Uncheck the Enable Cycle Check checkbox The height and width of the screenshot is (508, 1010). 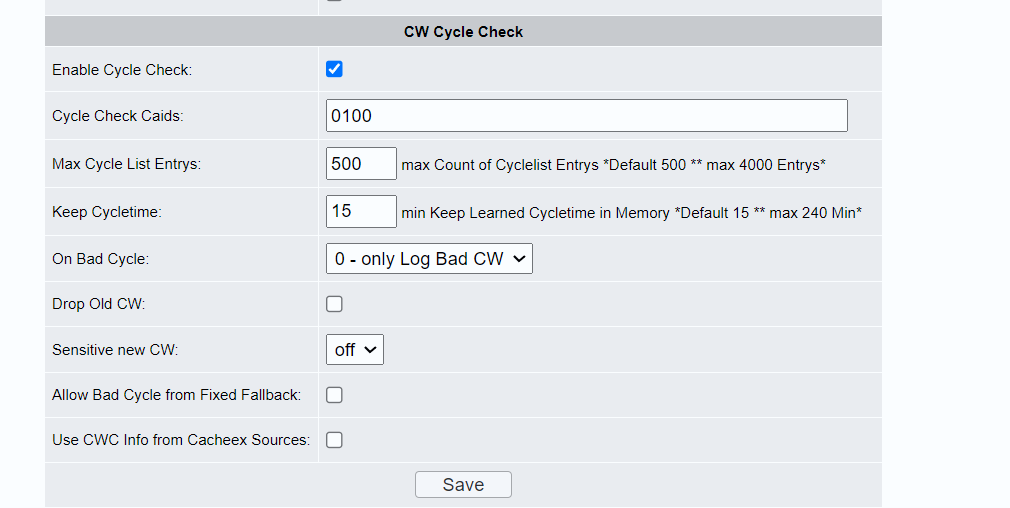334,69
